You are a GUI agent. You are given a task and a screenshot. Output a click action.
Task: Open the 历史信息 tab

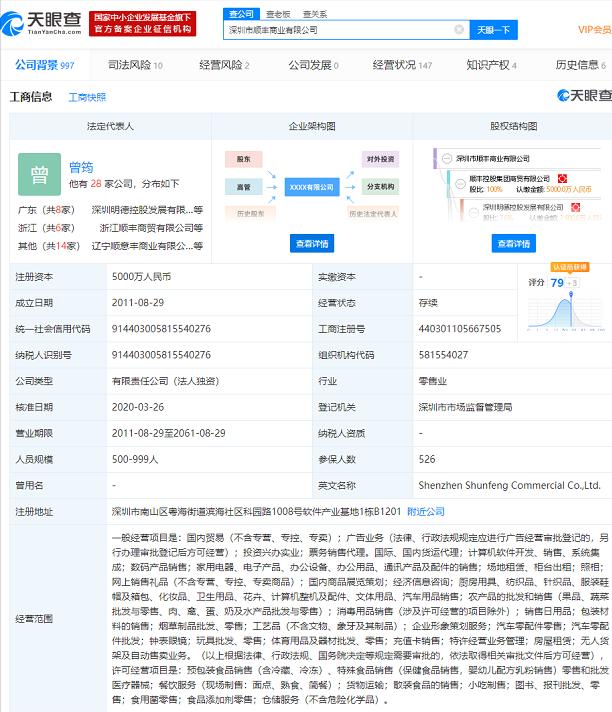580,65
